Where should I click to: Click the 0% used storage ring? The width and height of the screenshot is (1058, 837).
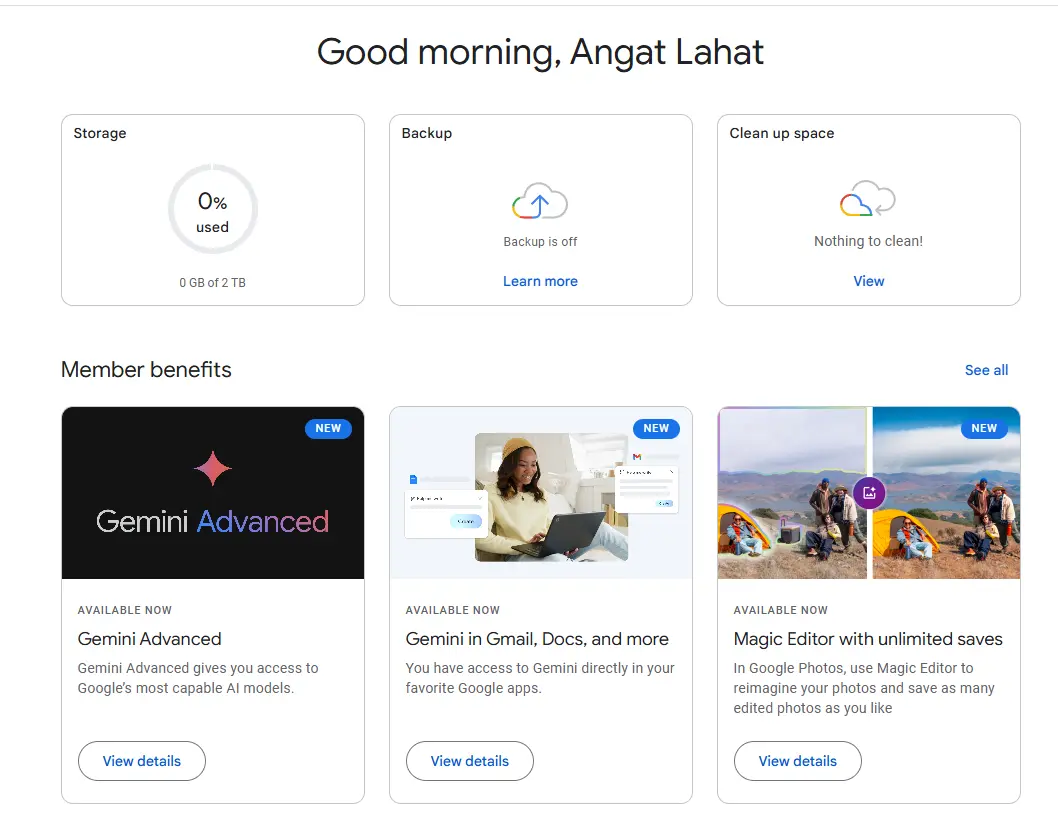click(x=213, y=209)
